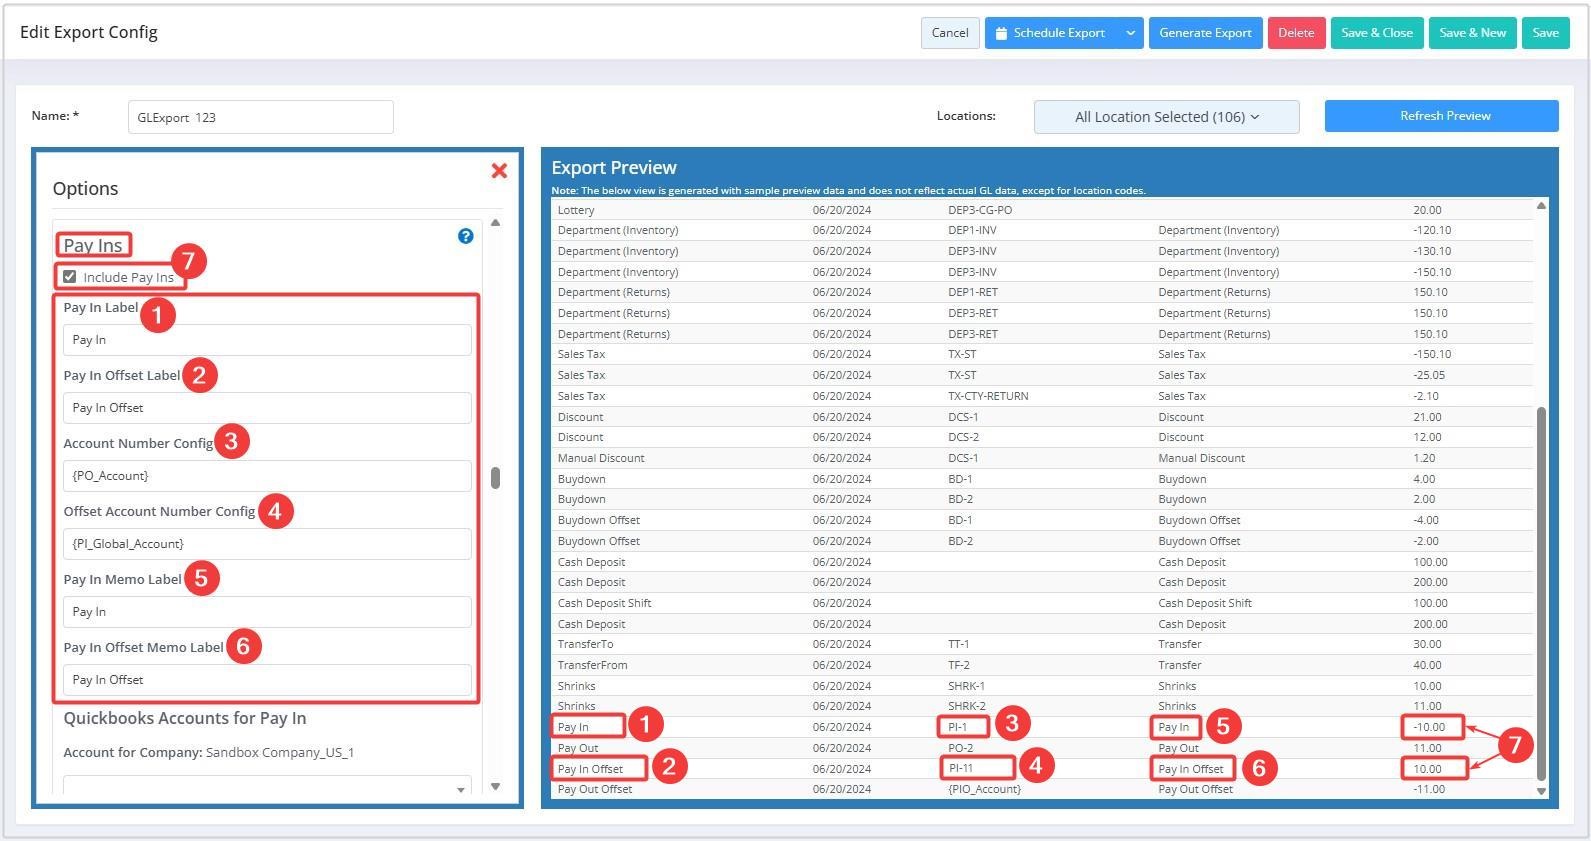Expand the Schedule Export dropdown arrow

[1130, 33]
